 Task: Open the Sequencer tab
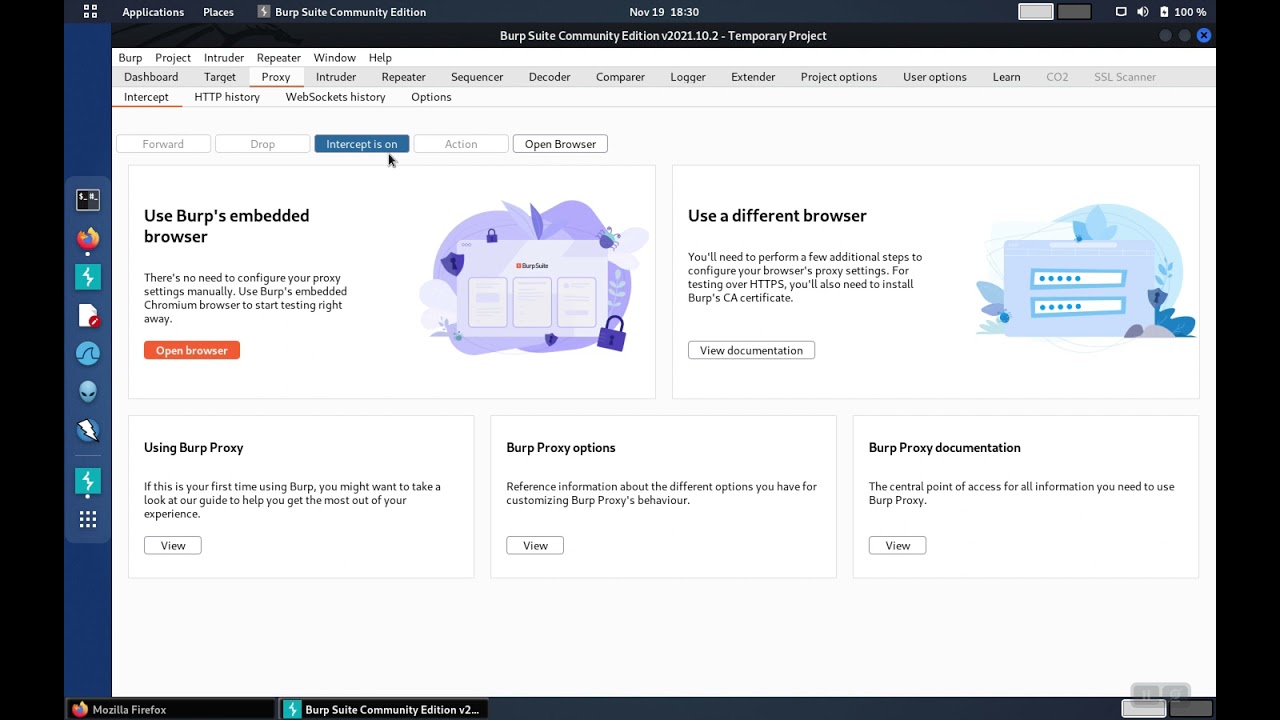[x=477, y=77]
